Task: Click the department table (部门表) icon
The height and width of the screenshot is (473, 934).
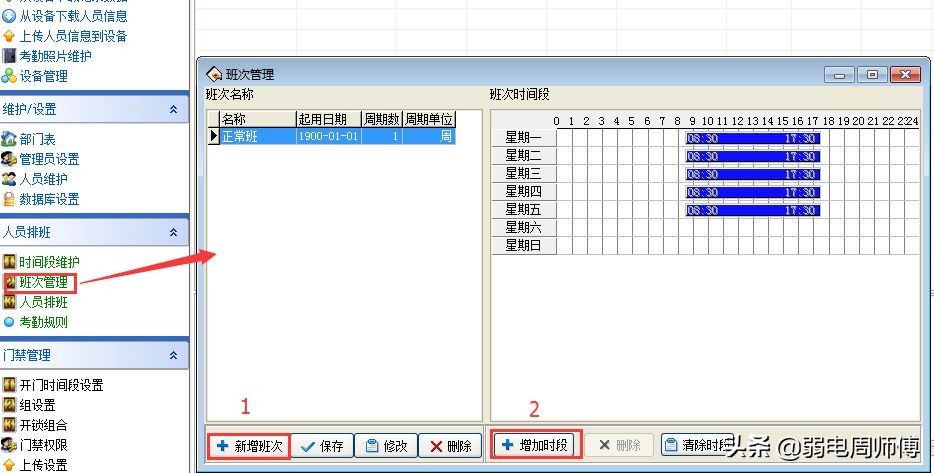Action: (x=9, y=139)
